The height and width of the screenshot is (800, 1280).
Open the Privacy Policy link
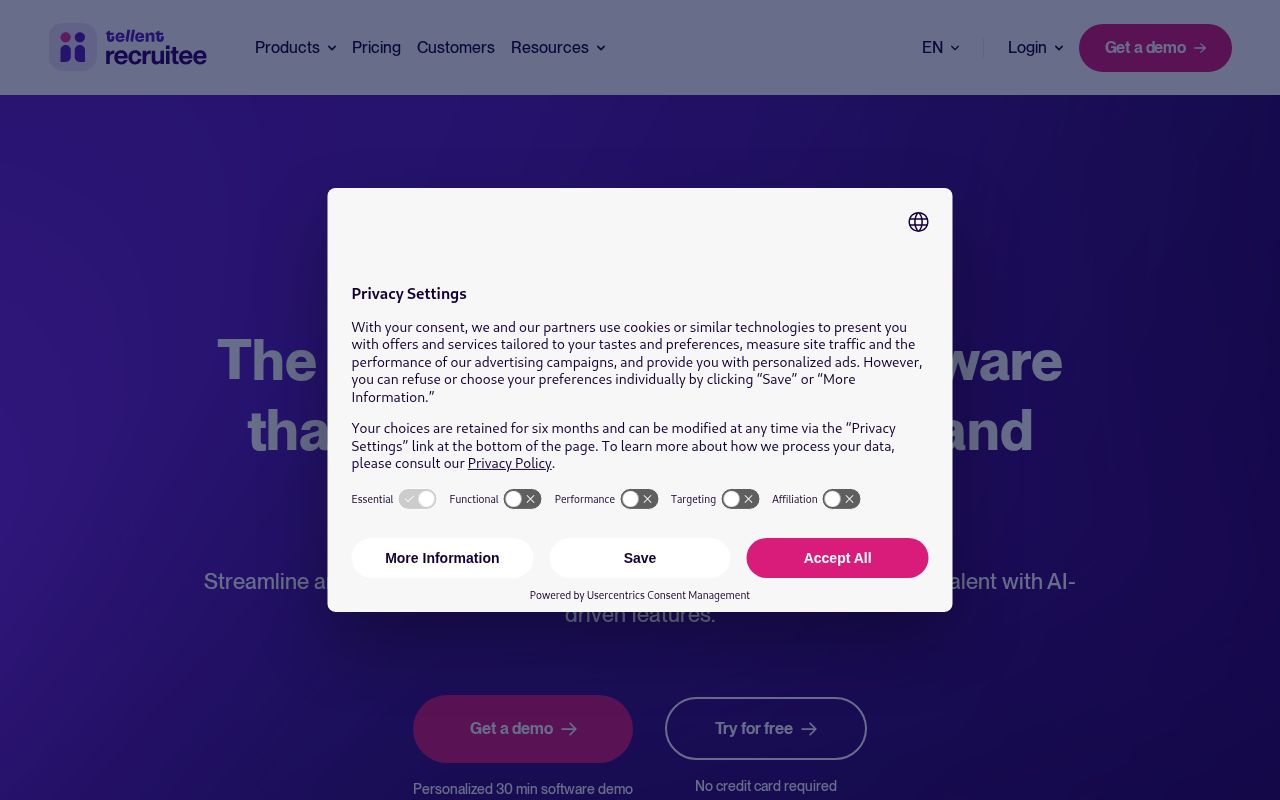pos(510,463)
